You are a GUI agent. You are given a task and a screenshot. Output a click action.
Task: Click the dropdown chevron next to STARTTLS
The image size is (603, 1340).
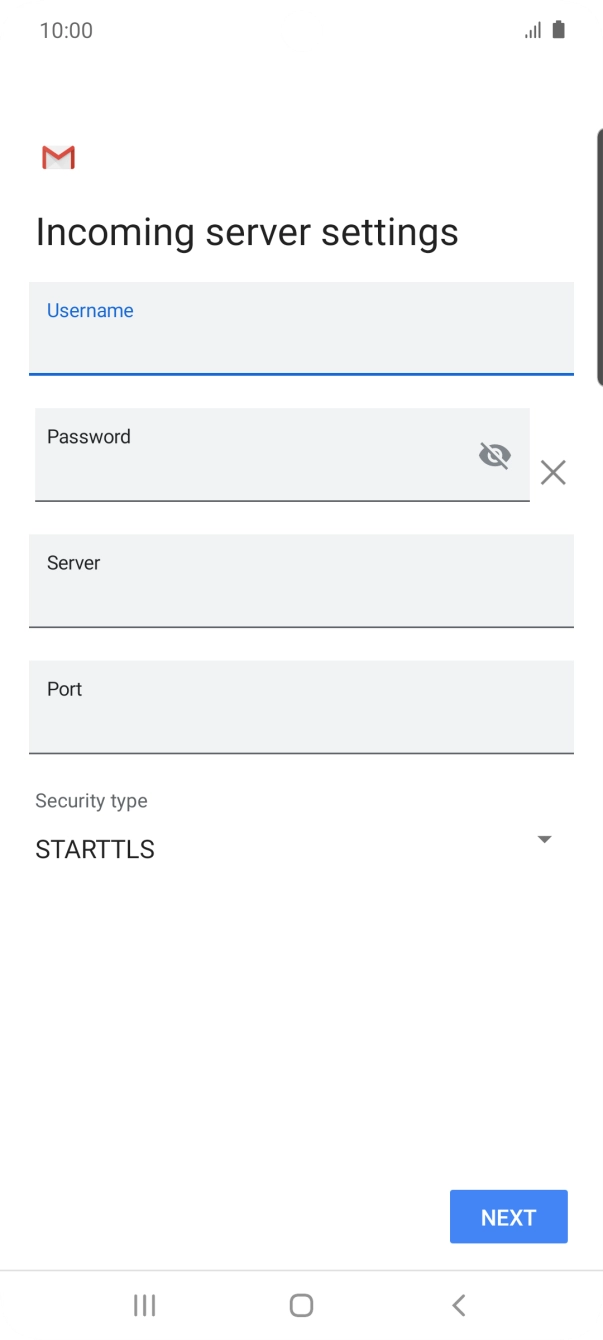[545, 839]
